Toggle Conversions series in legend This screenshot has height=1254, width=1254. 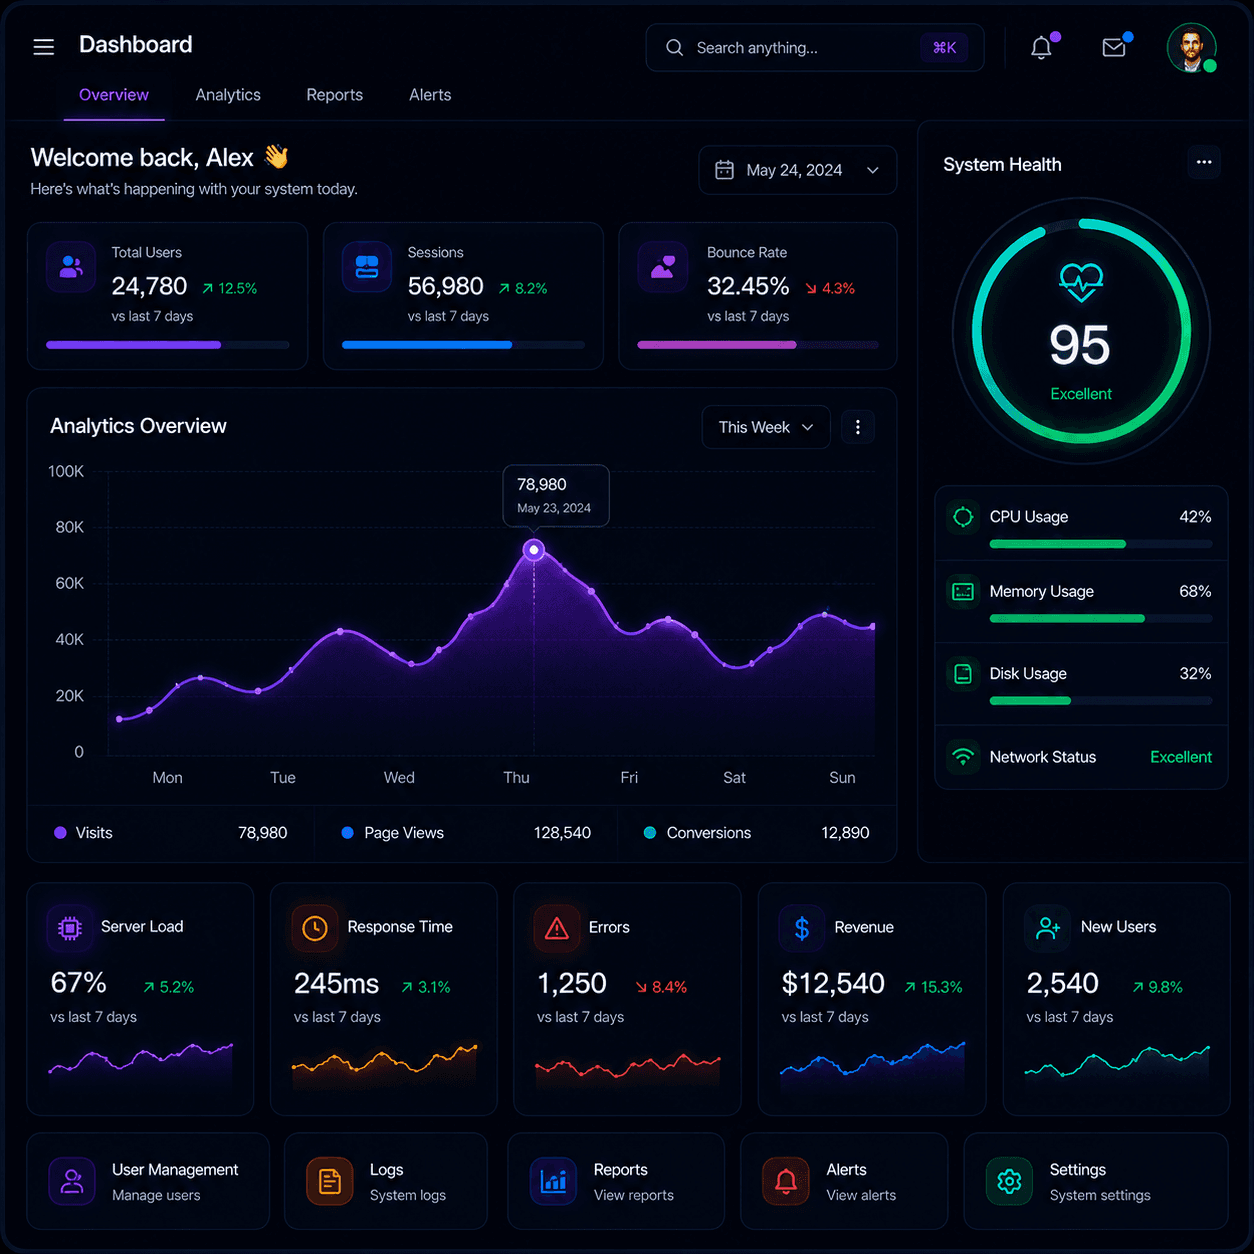click(x=697, y=833)
